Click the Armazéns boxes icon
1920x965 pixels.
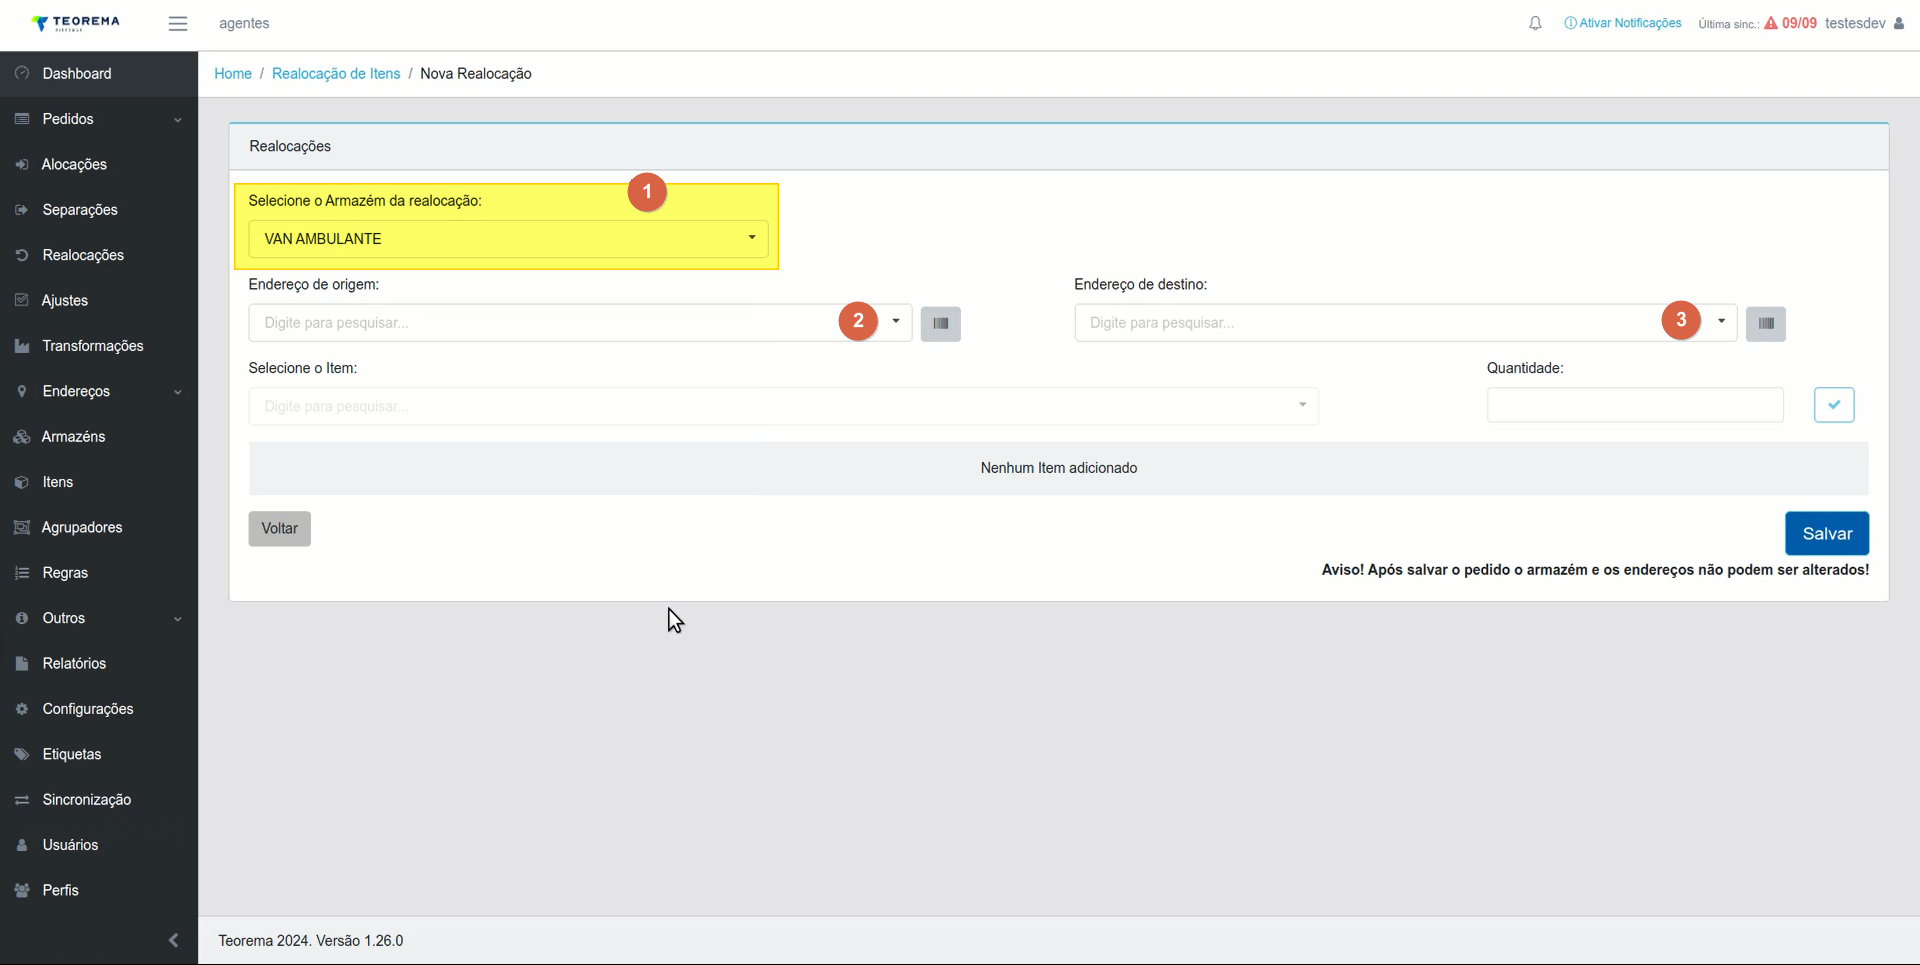(22, 437)
